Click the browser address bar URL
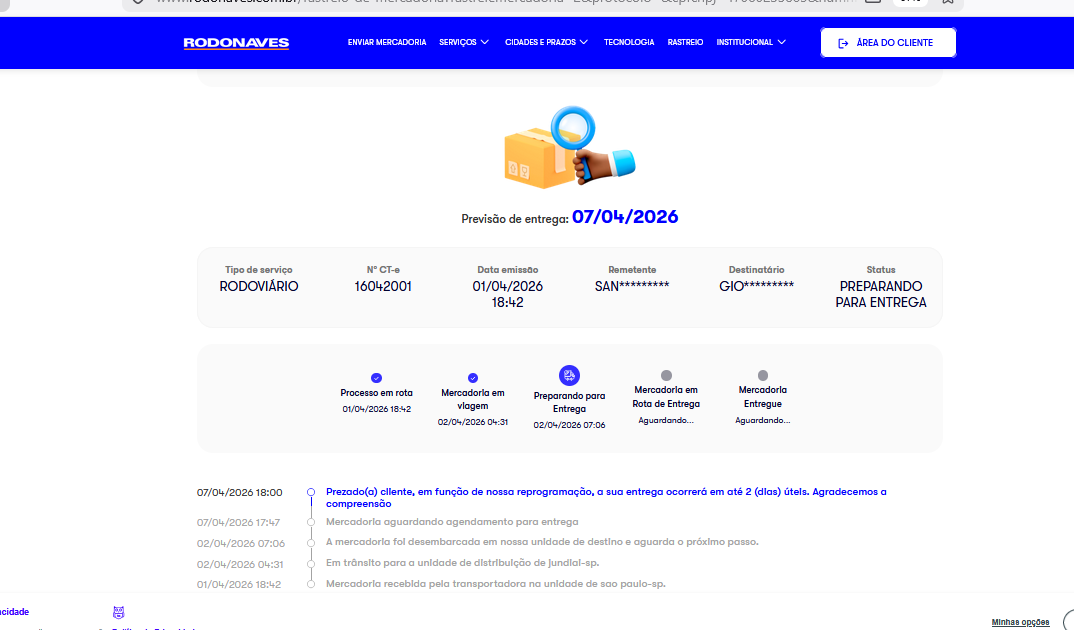 pos(505,2)
